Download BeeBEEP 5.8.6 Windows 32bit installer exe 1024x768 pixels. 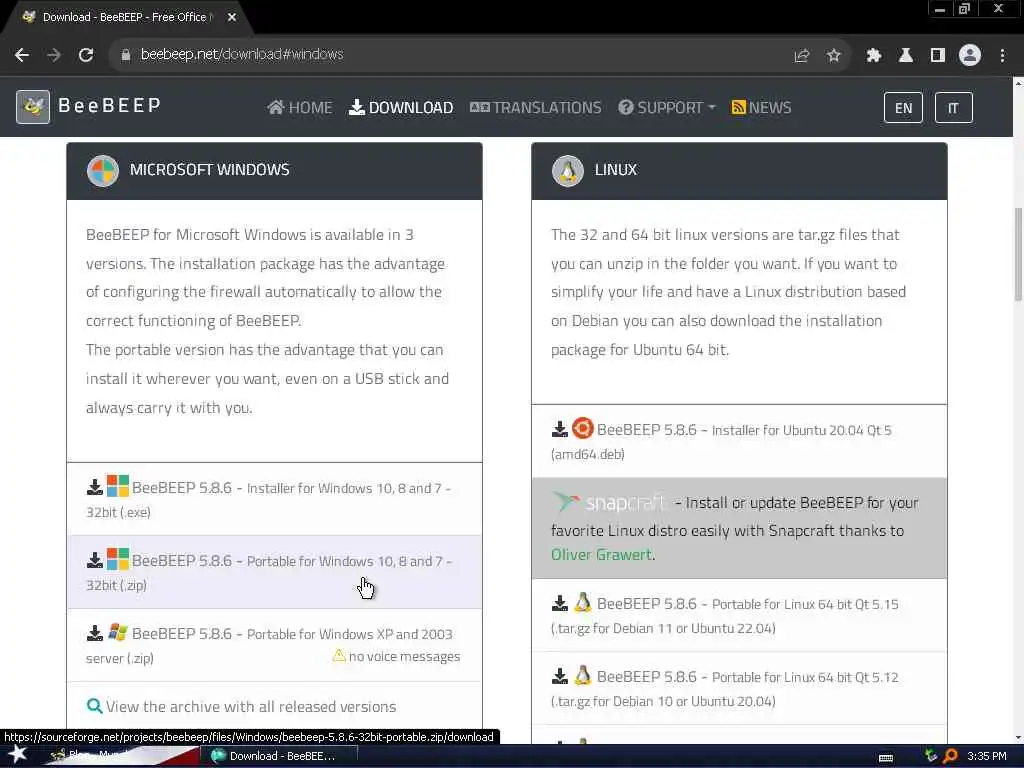point(274,500)
